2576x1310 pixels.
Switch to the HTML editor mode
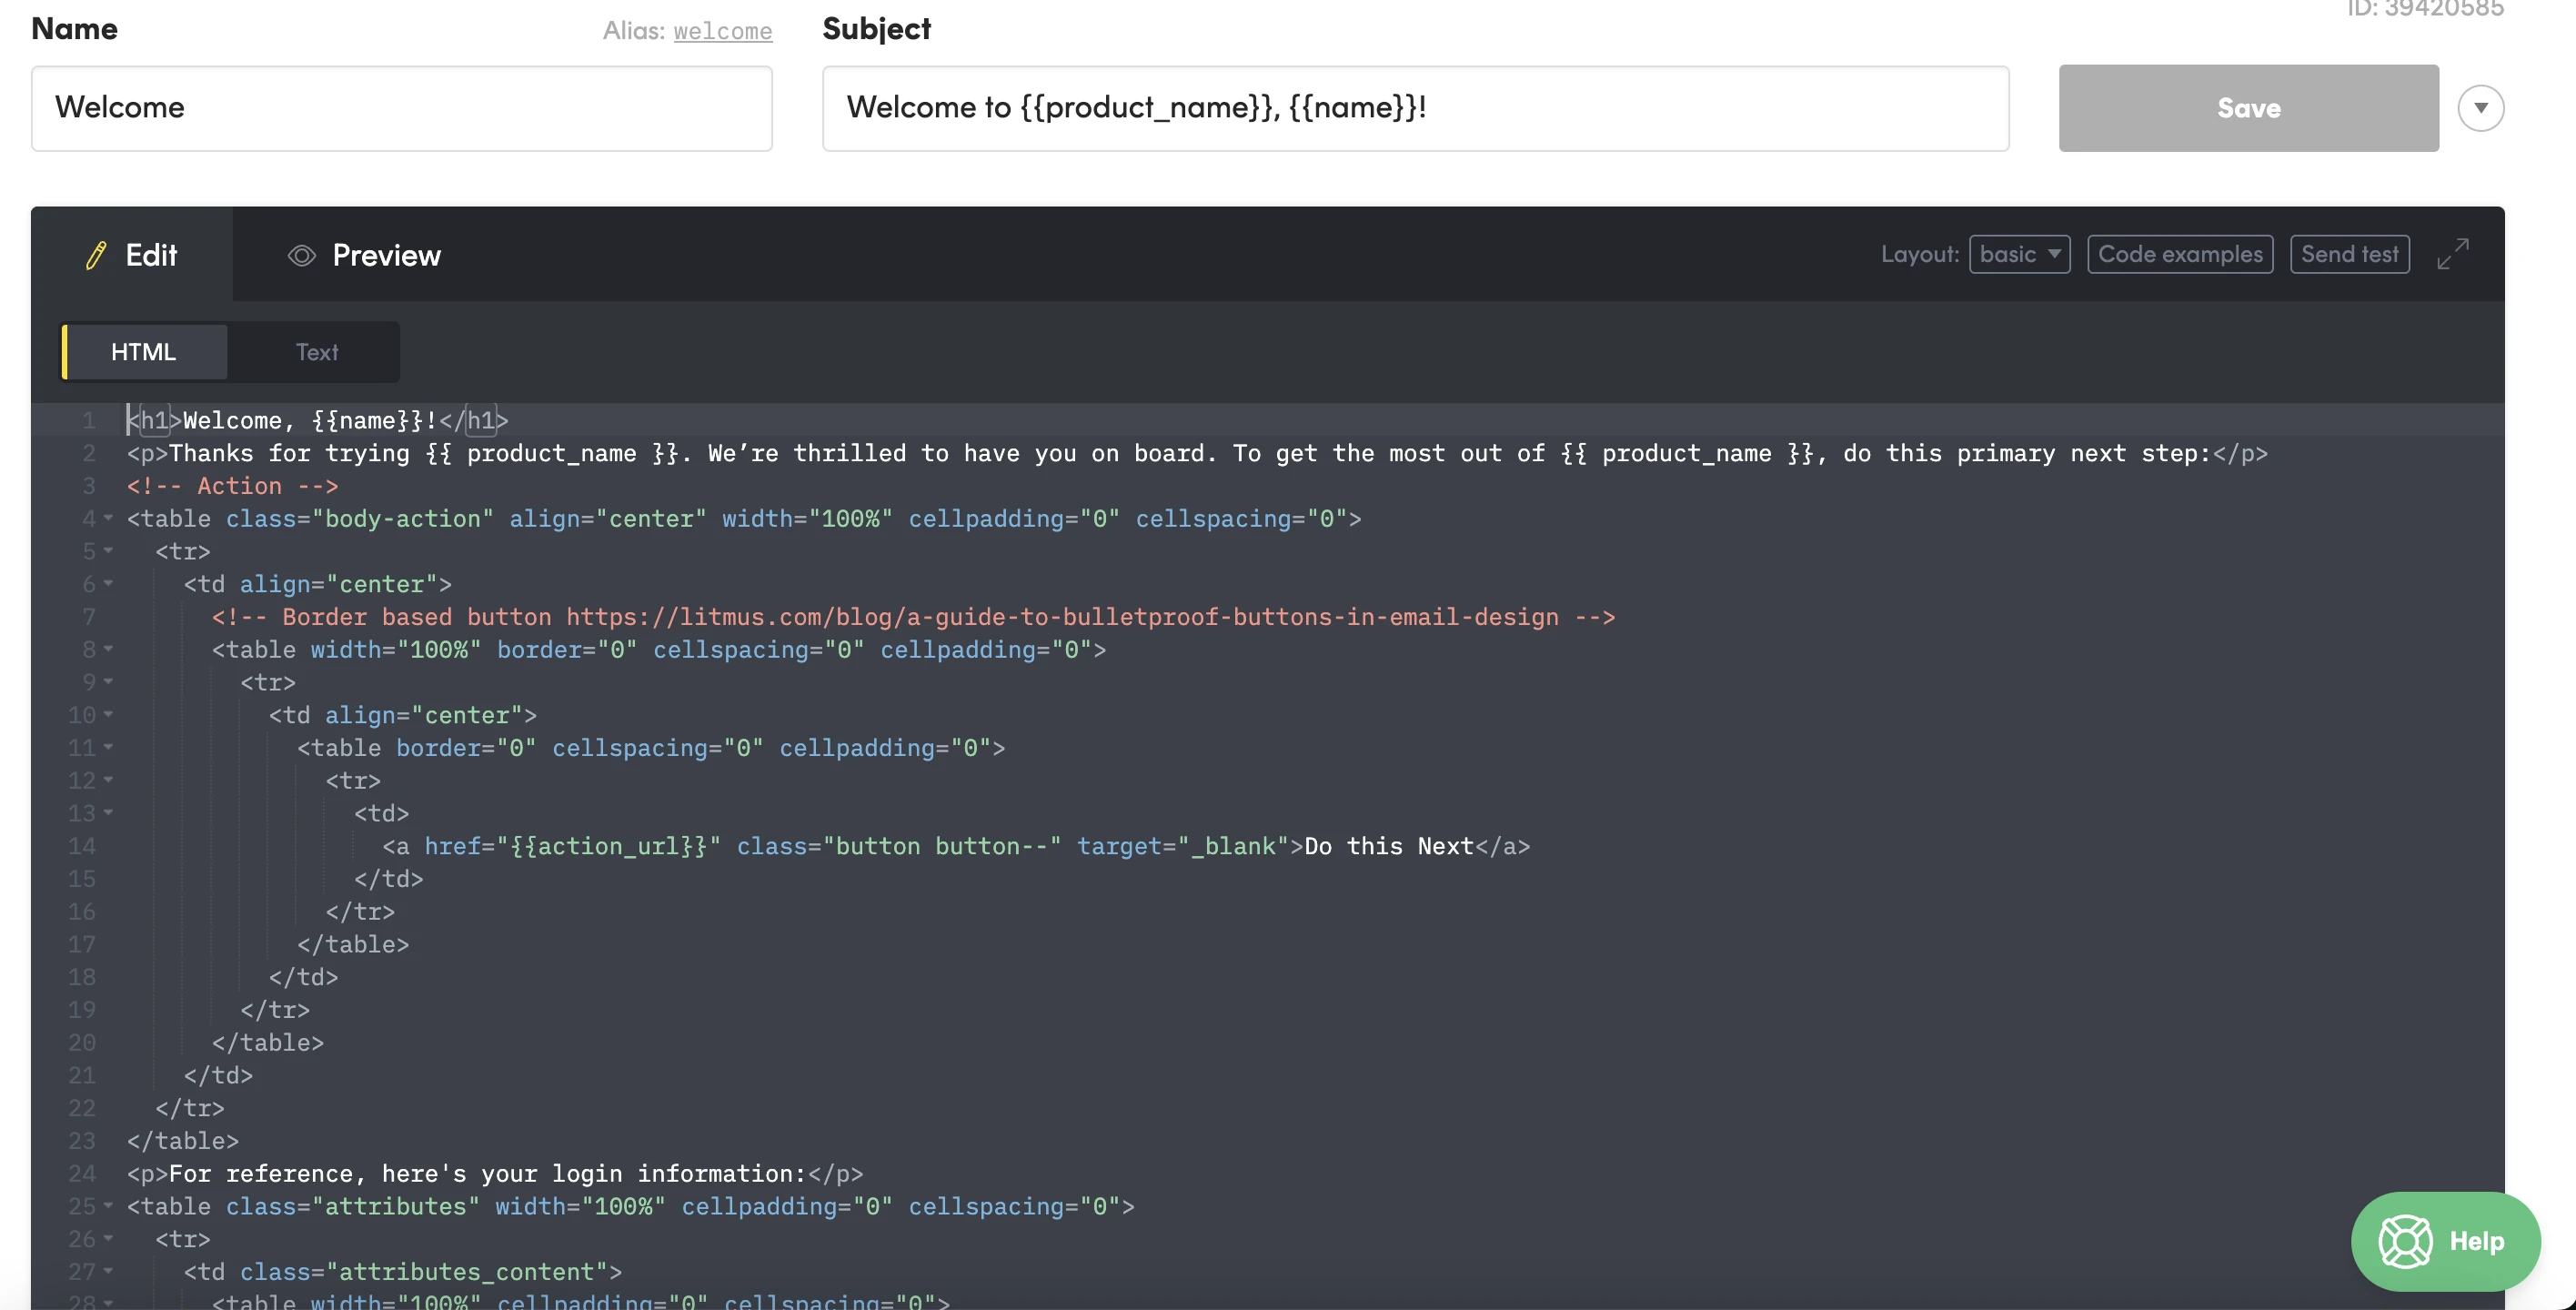(144, 352)
